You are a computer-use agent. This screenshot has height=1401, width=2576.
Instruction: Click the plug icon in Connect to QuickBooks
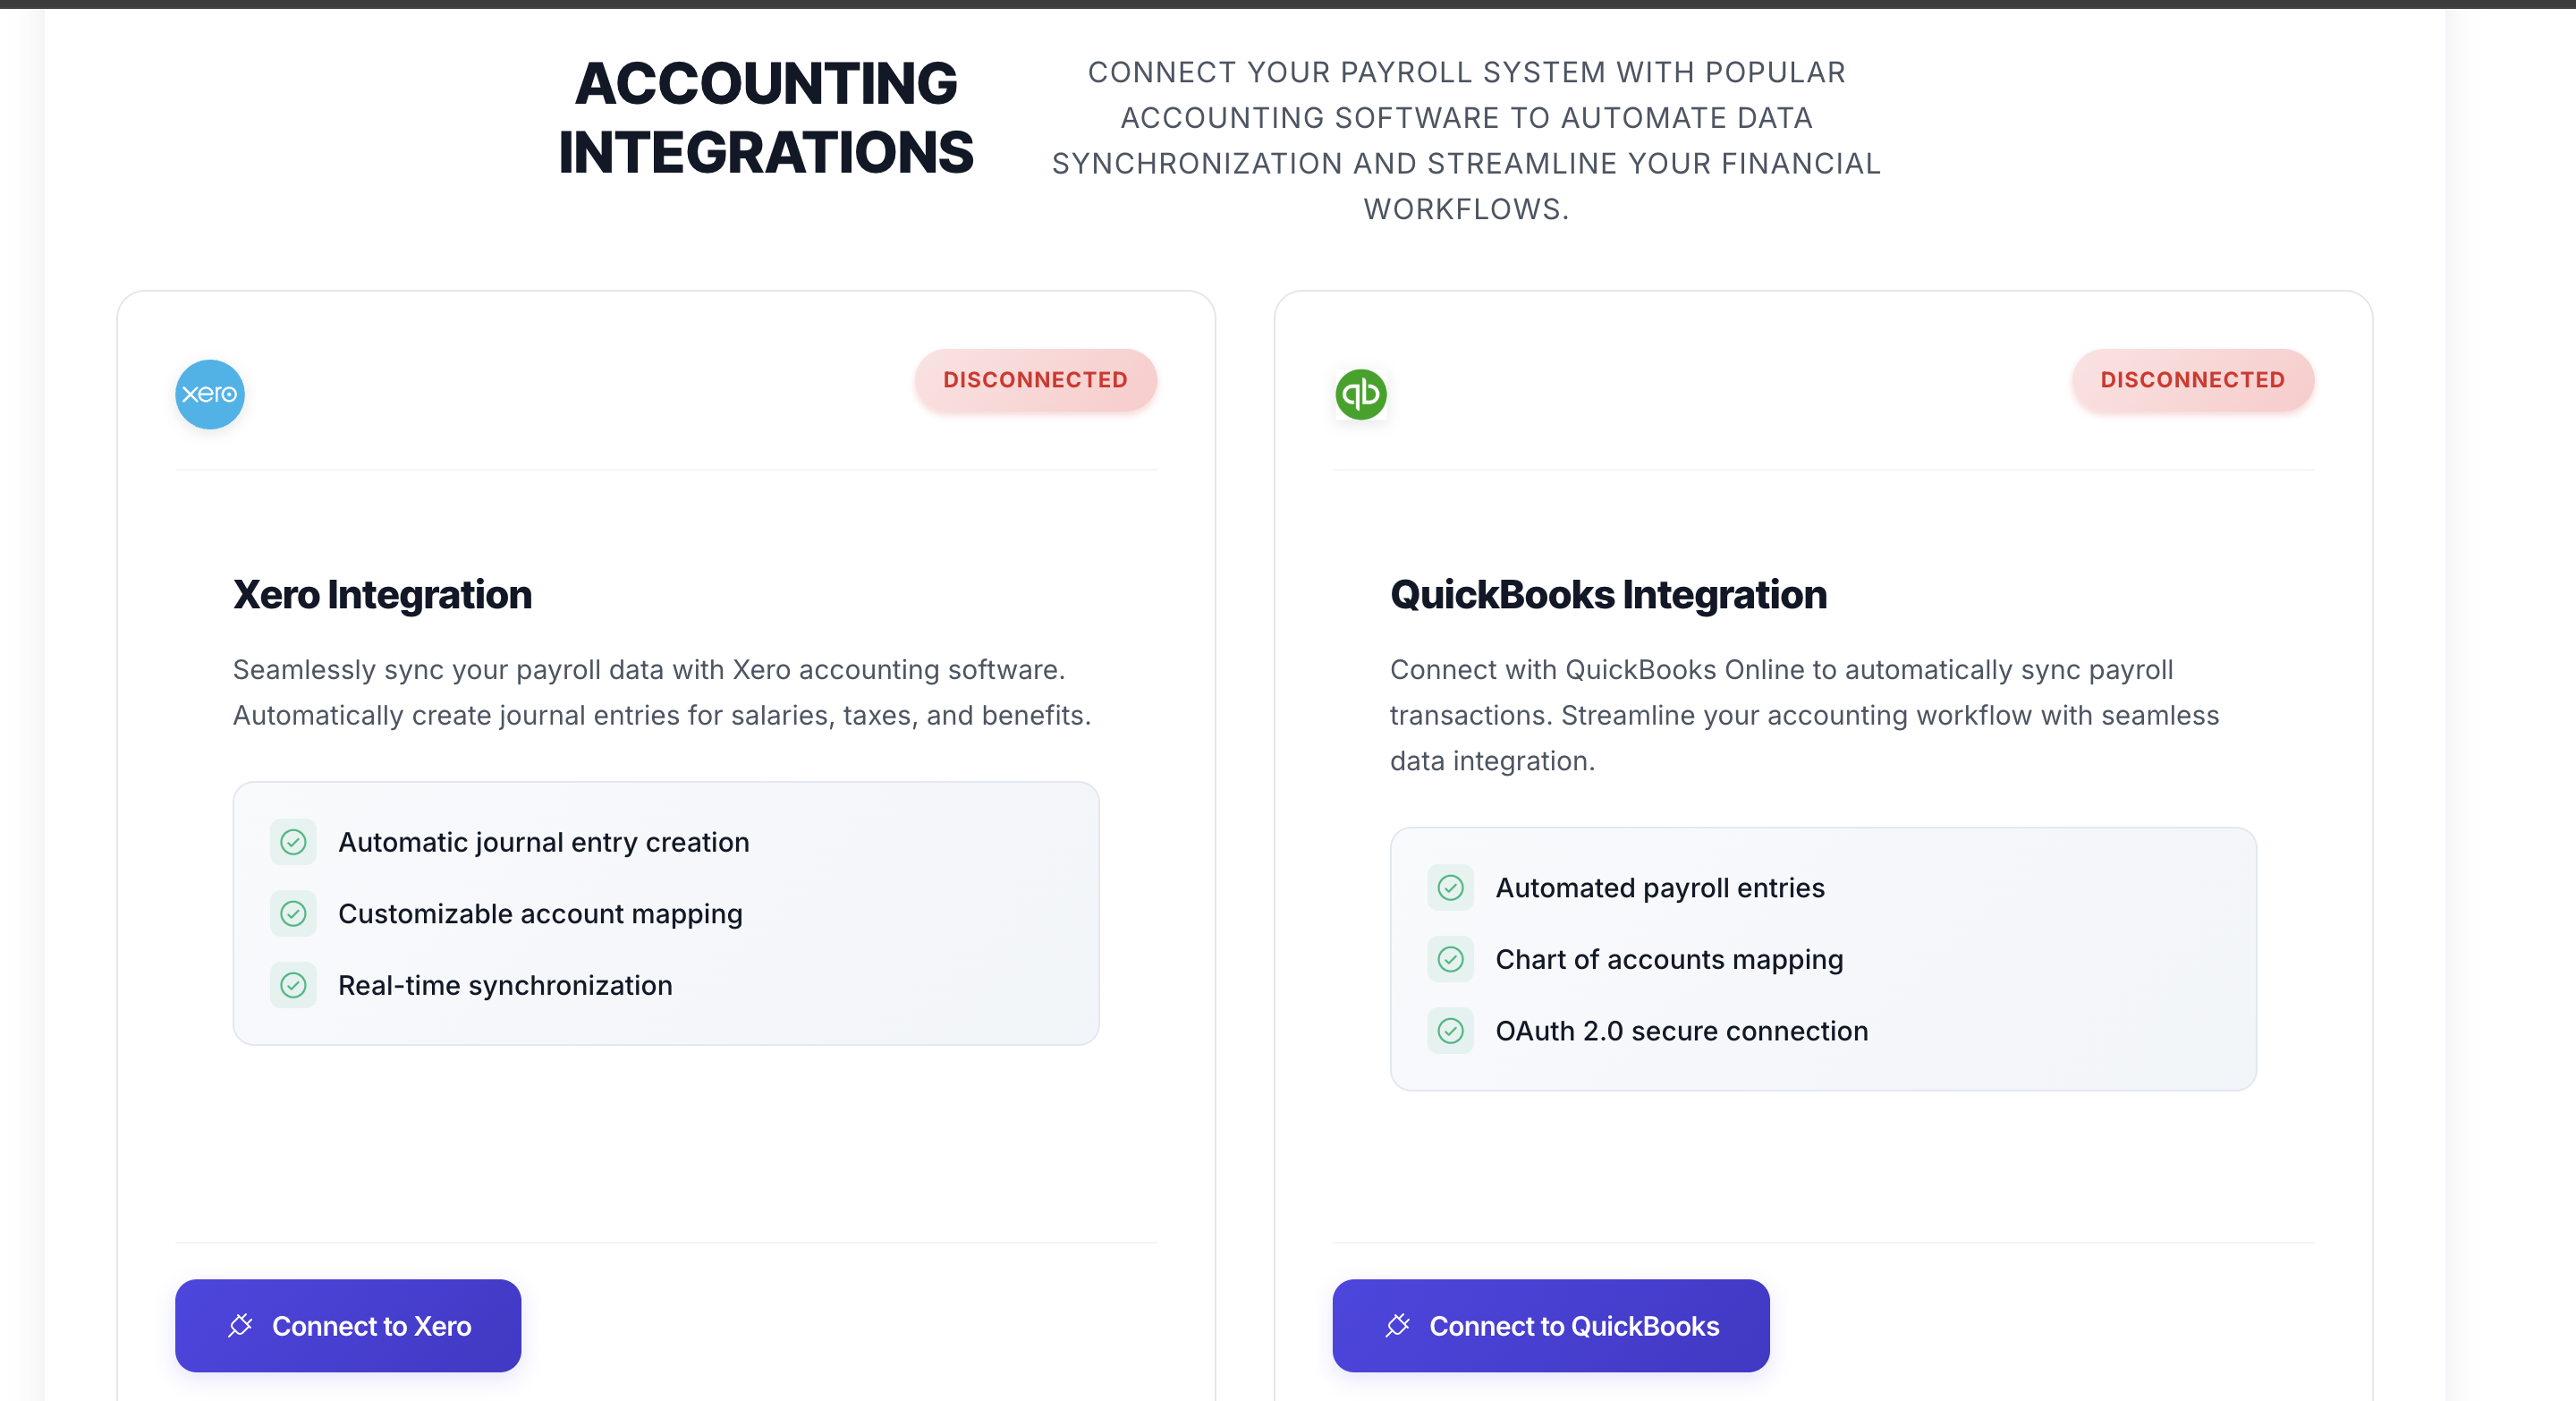tap(1397, 1325)
